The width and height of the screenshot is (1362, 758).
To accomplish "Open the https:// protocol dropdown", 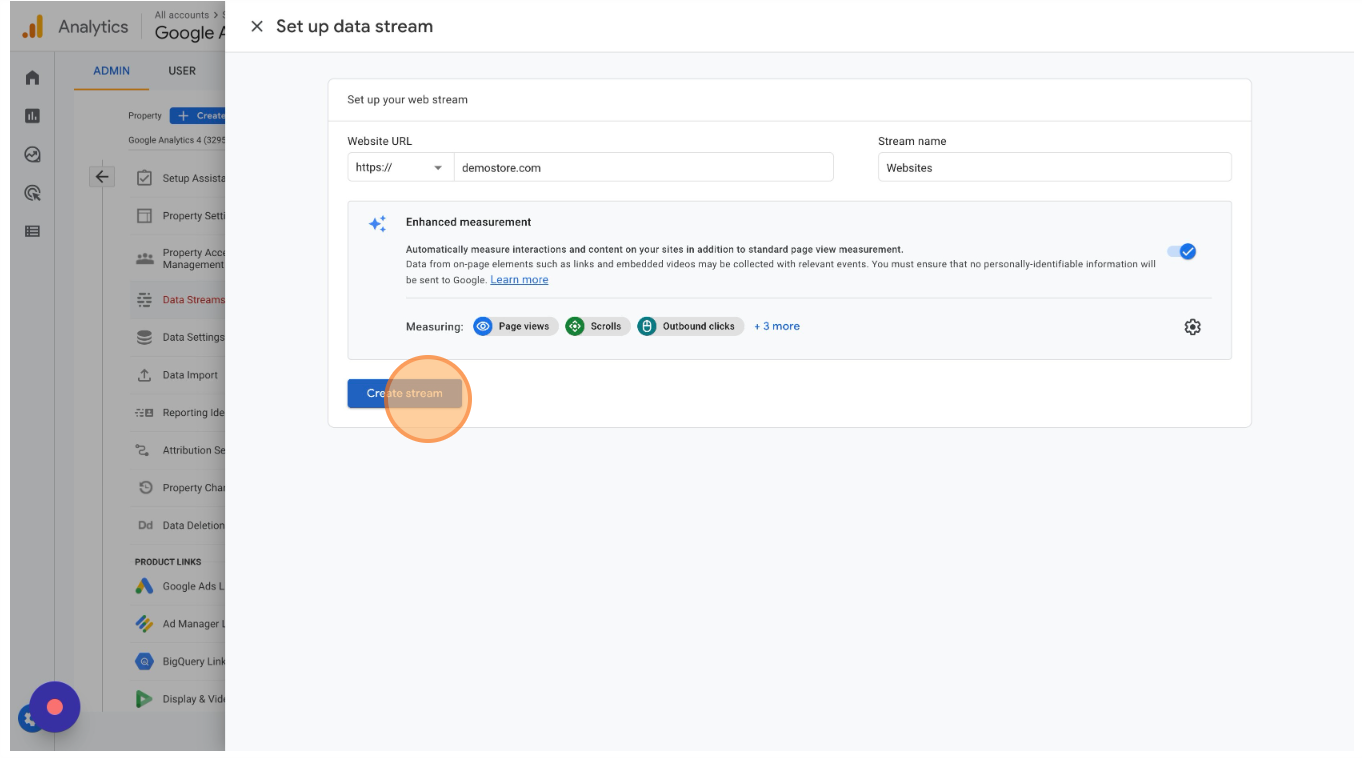I will [x=400, y=168].
